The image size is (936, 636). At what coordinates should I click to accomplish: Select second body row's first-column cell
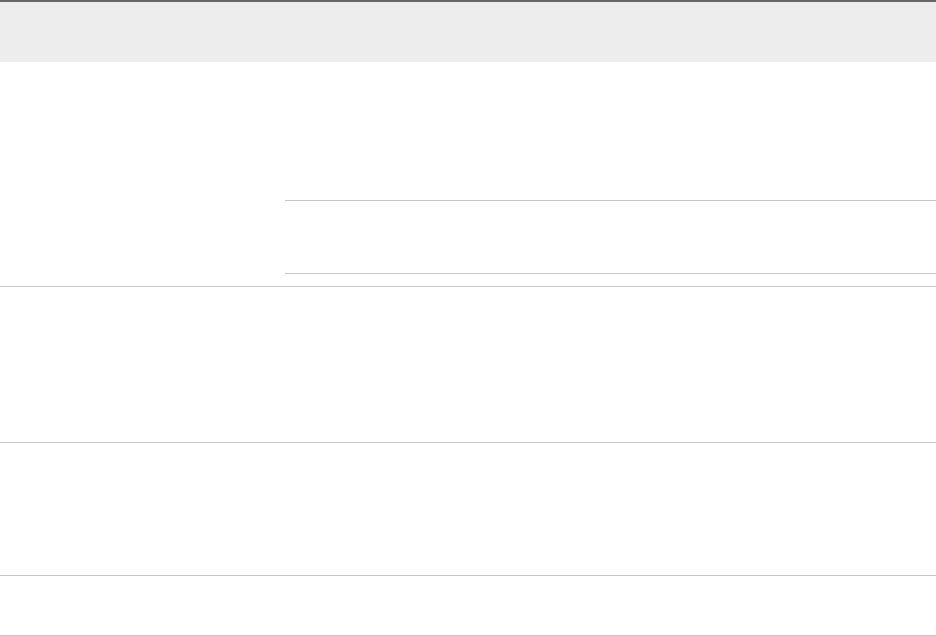tap(142, 365)
